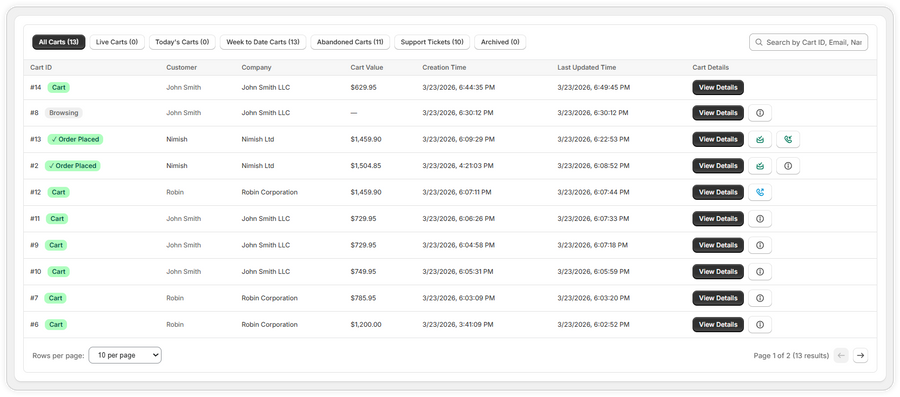Click the info icon for cart #2
The width and height of the screenshot is (900, 397).
[788, 166]
